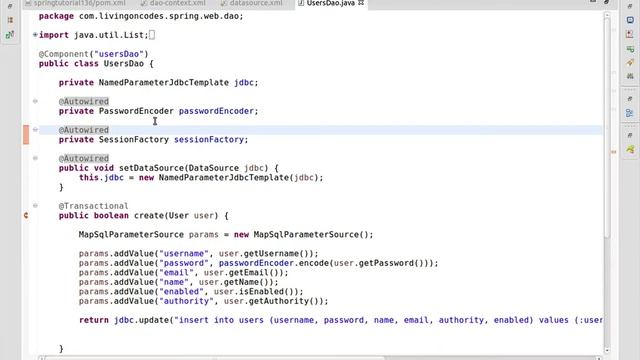Screen dimensions: 640x360
Task: Click the vertical scrollbar down arrow
Action: (607, 350)
